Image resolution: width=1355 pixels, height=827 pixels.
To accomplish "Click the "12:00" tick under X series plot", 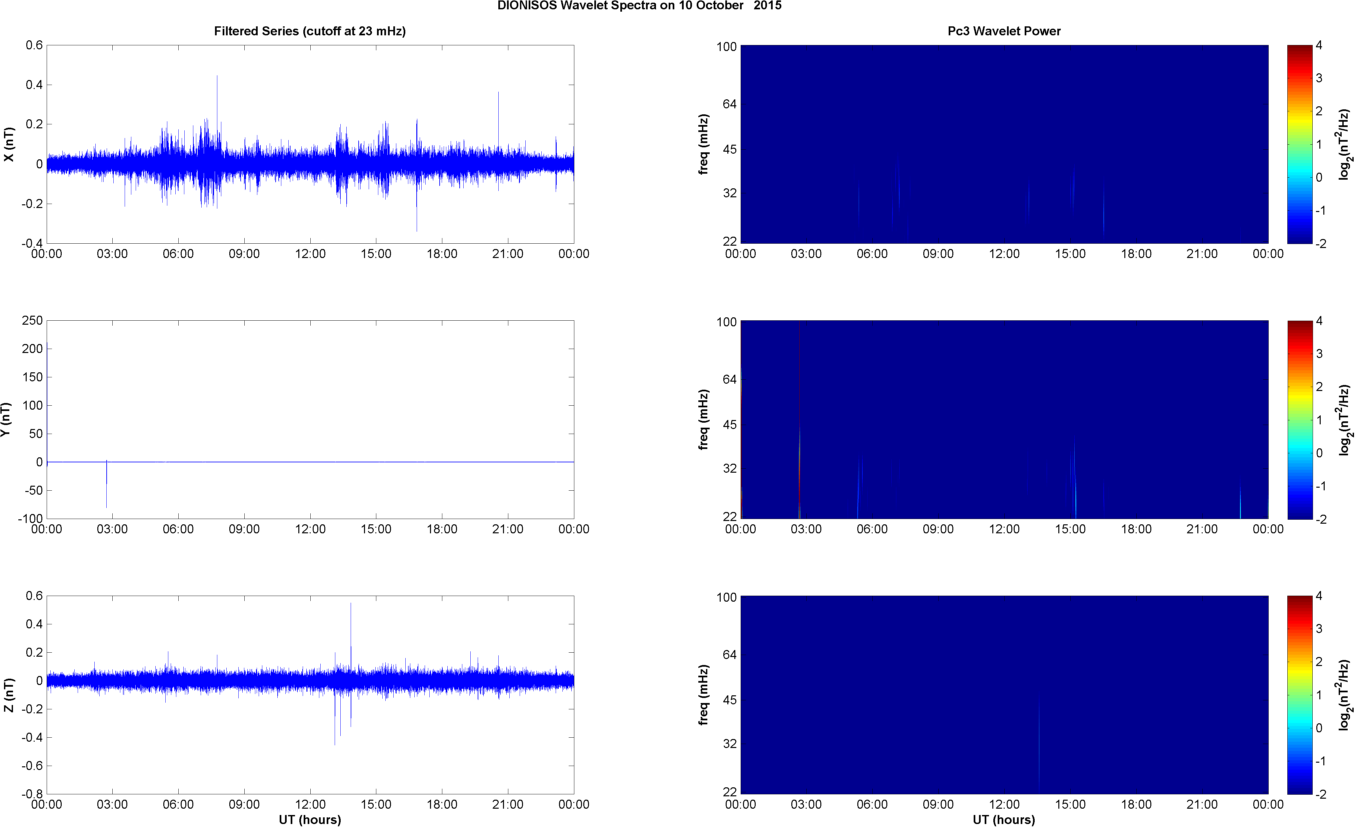I will tap(310, 254).
